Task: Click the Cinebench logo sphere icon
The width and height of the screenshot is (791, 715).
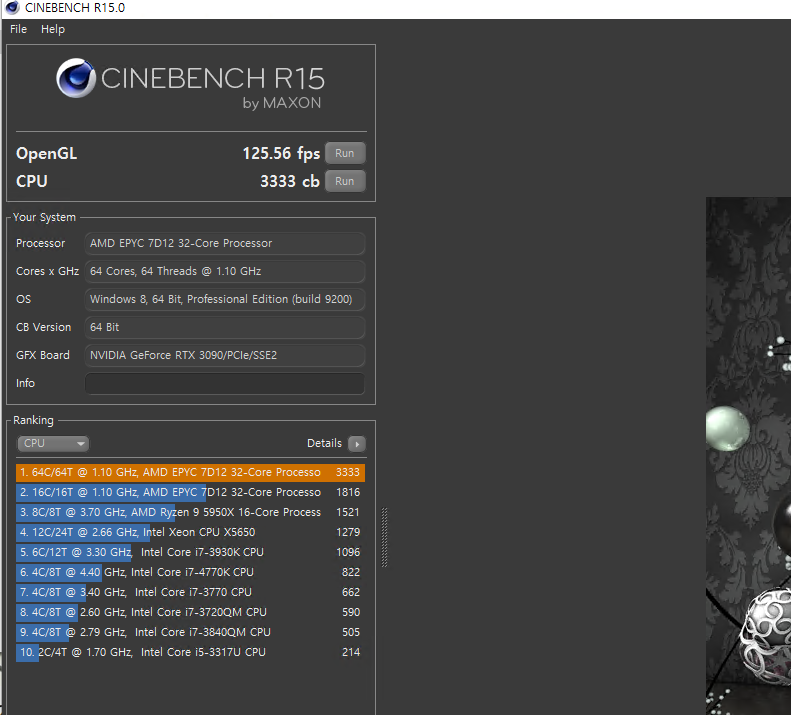Action: click(76, 78)
